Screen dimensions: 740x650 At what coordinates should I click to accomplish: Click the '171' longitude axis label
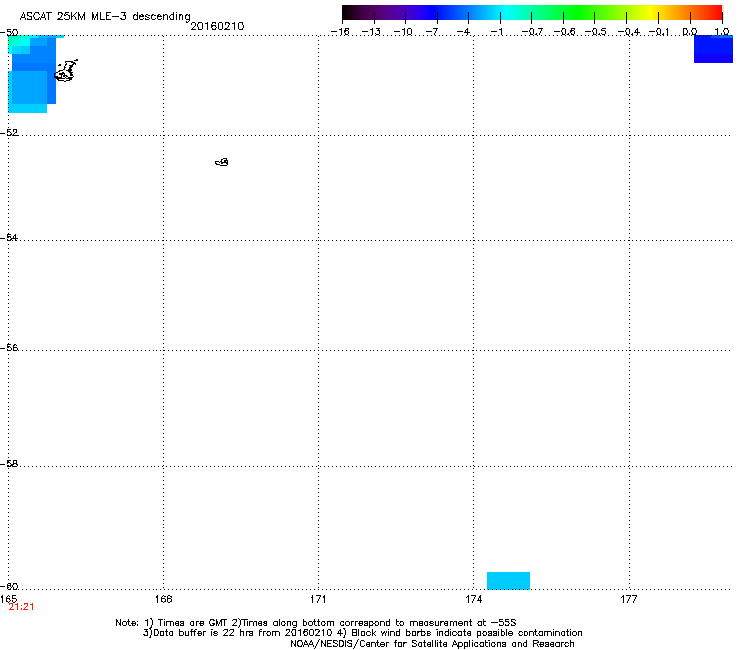point(318,599)
